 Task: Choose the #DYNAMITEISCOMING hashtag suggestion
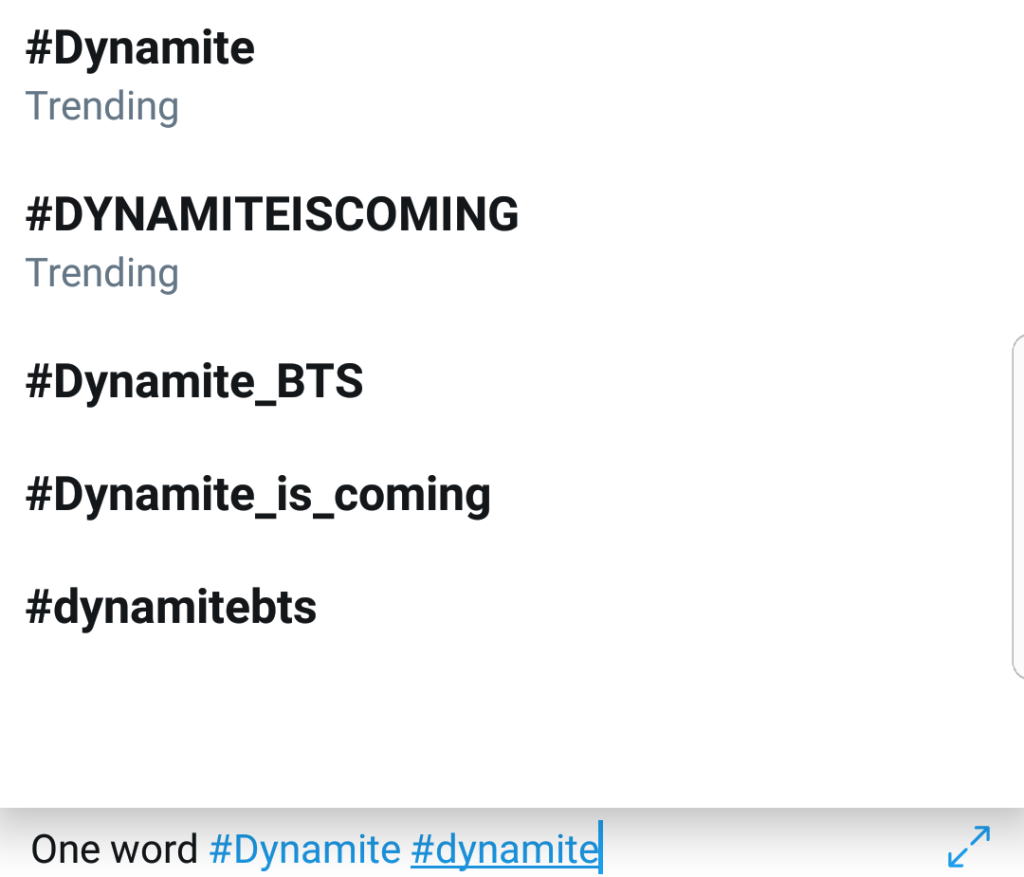coord(272,214)
